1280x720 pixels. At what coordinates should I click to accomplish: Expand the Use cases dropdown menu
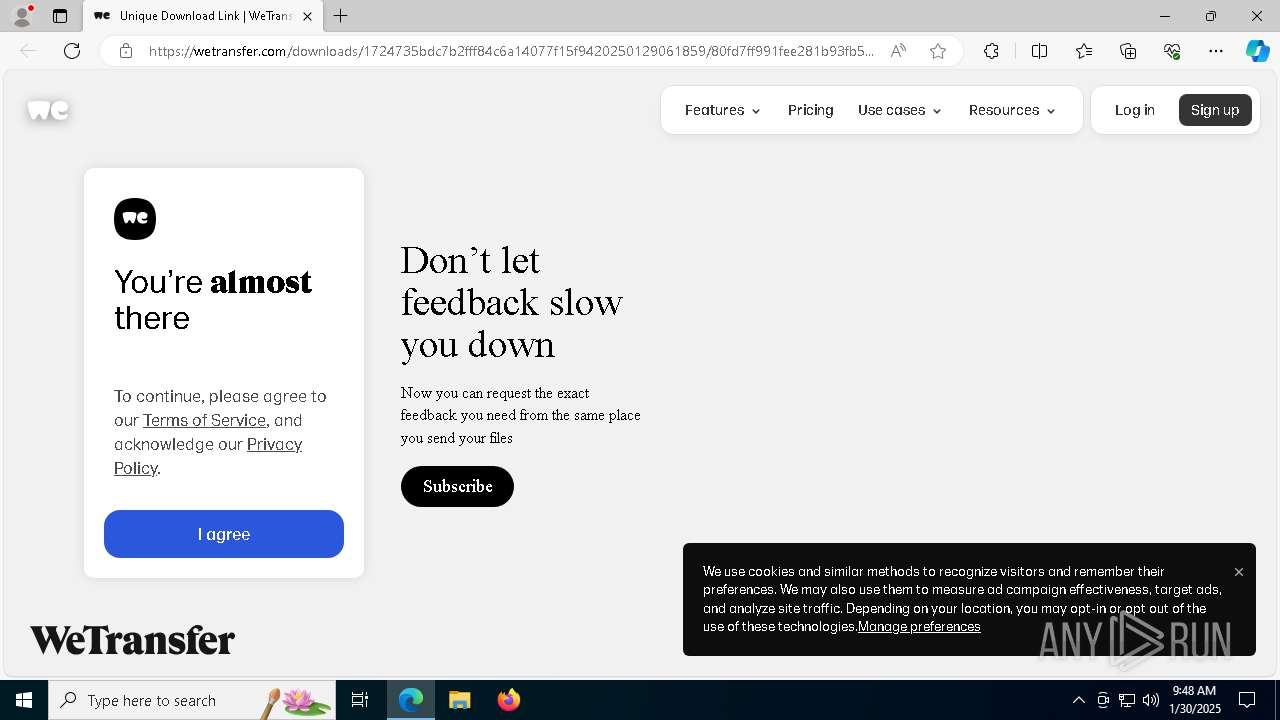click(x=900, y=110)
